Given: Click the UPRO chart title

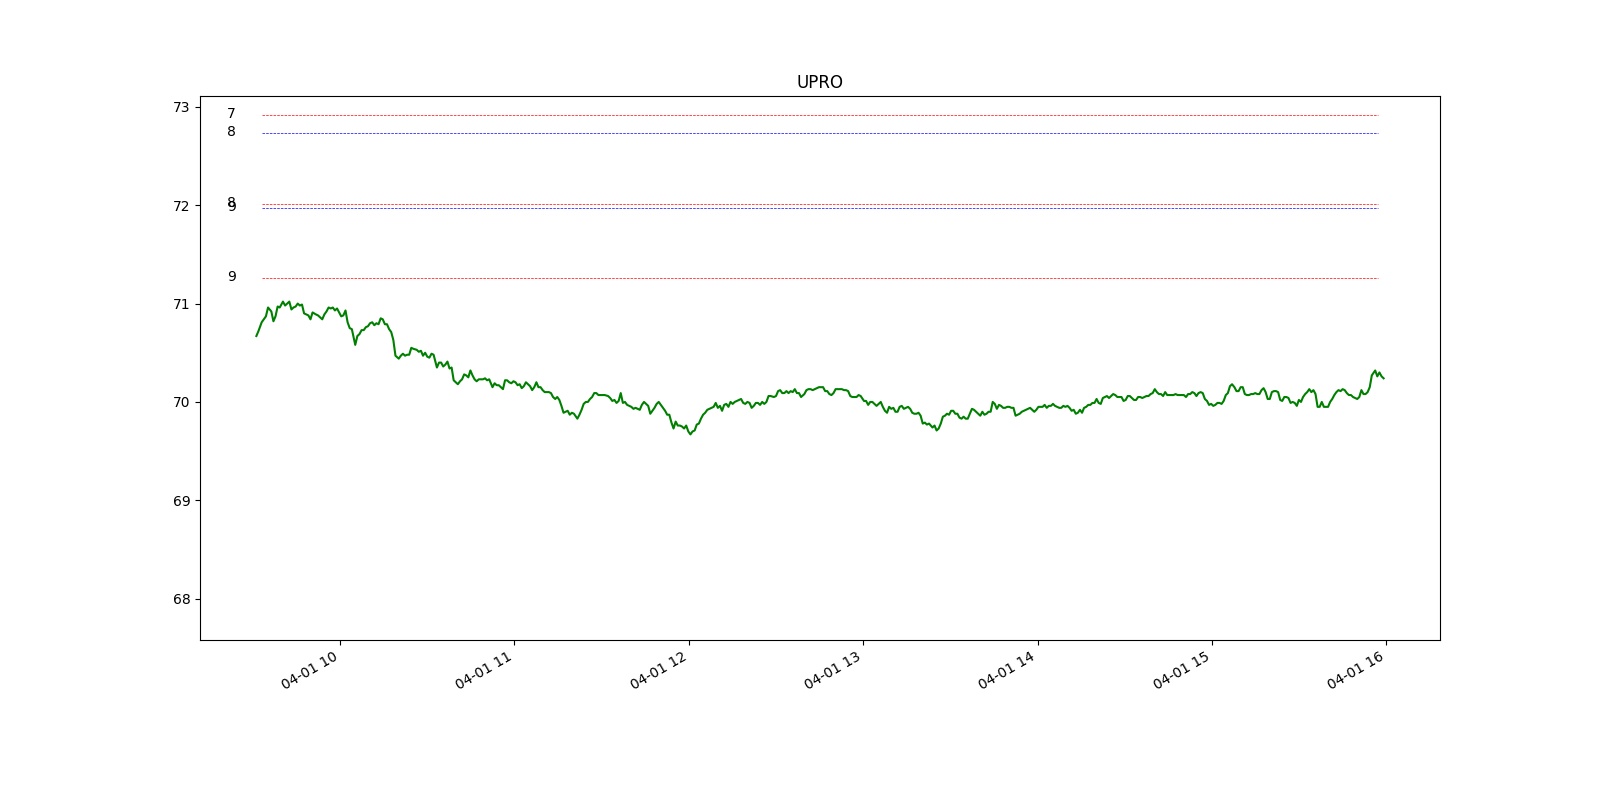Looking at the screenshot, I should tap(819, 82).
